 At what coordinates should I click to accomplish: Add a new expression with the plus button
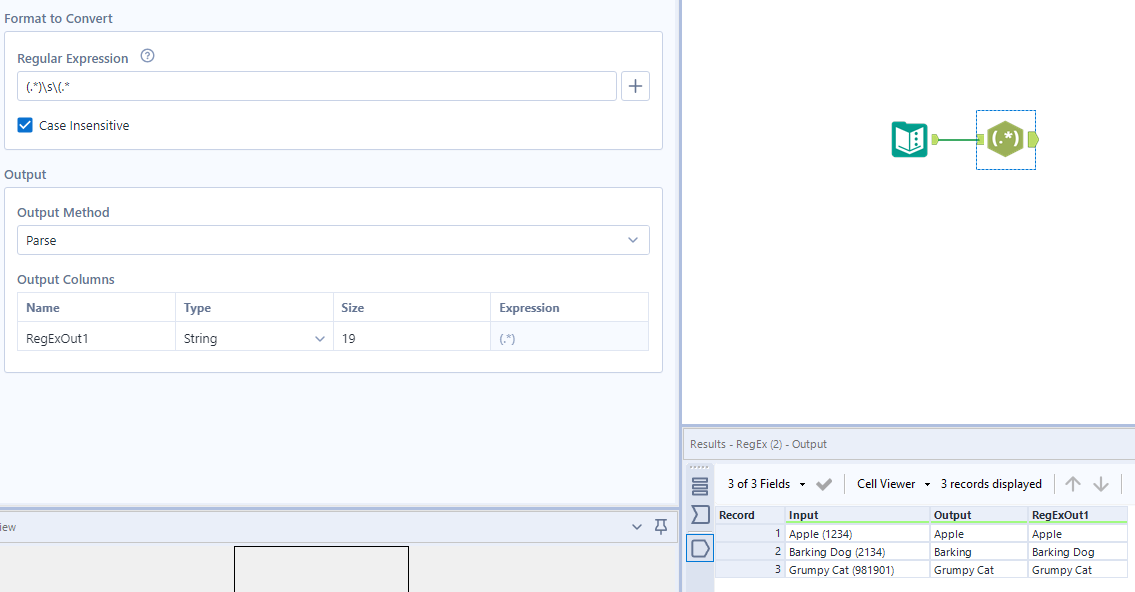635,86
